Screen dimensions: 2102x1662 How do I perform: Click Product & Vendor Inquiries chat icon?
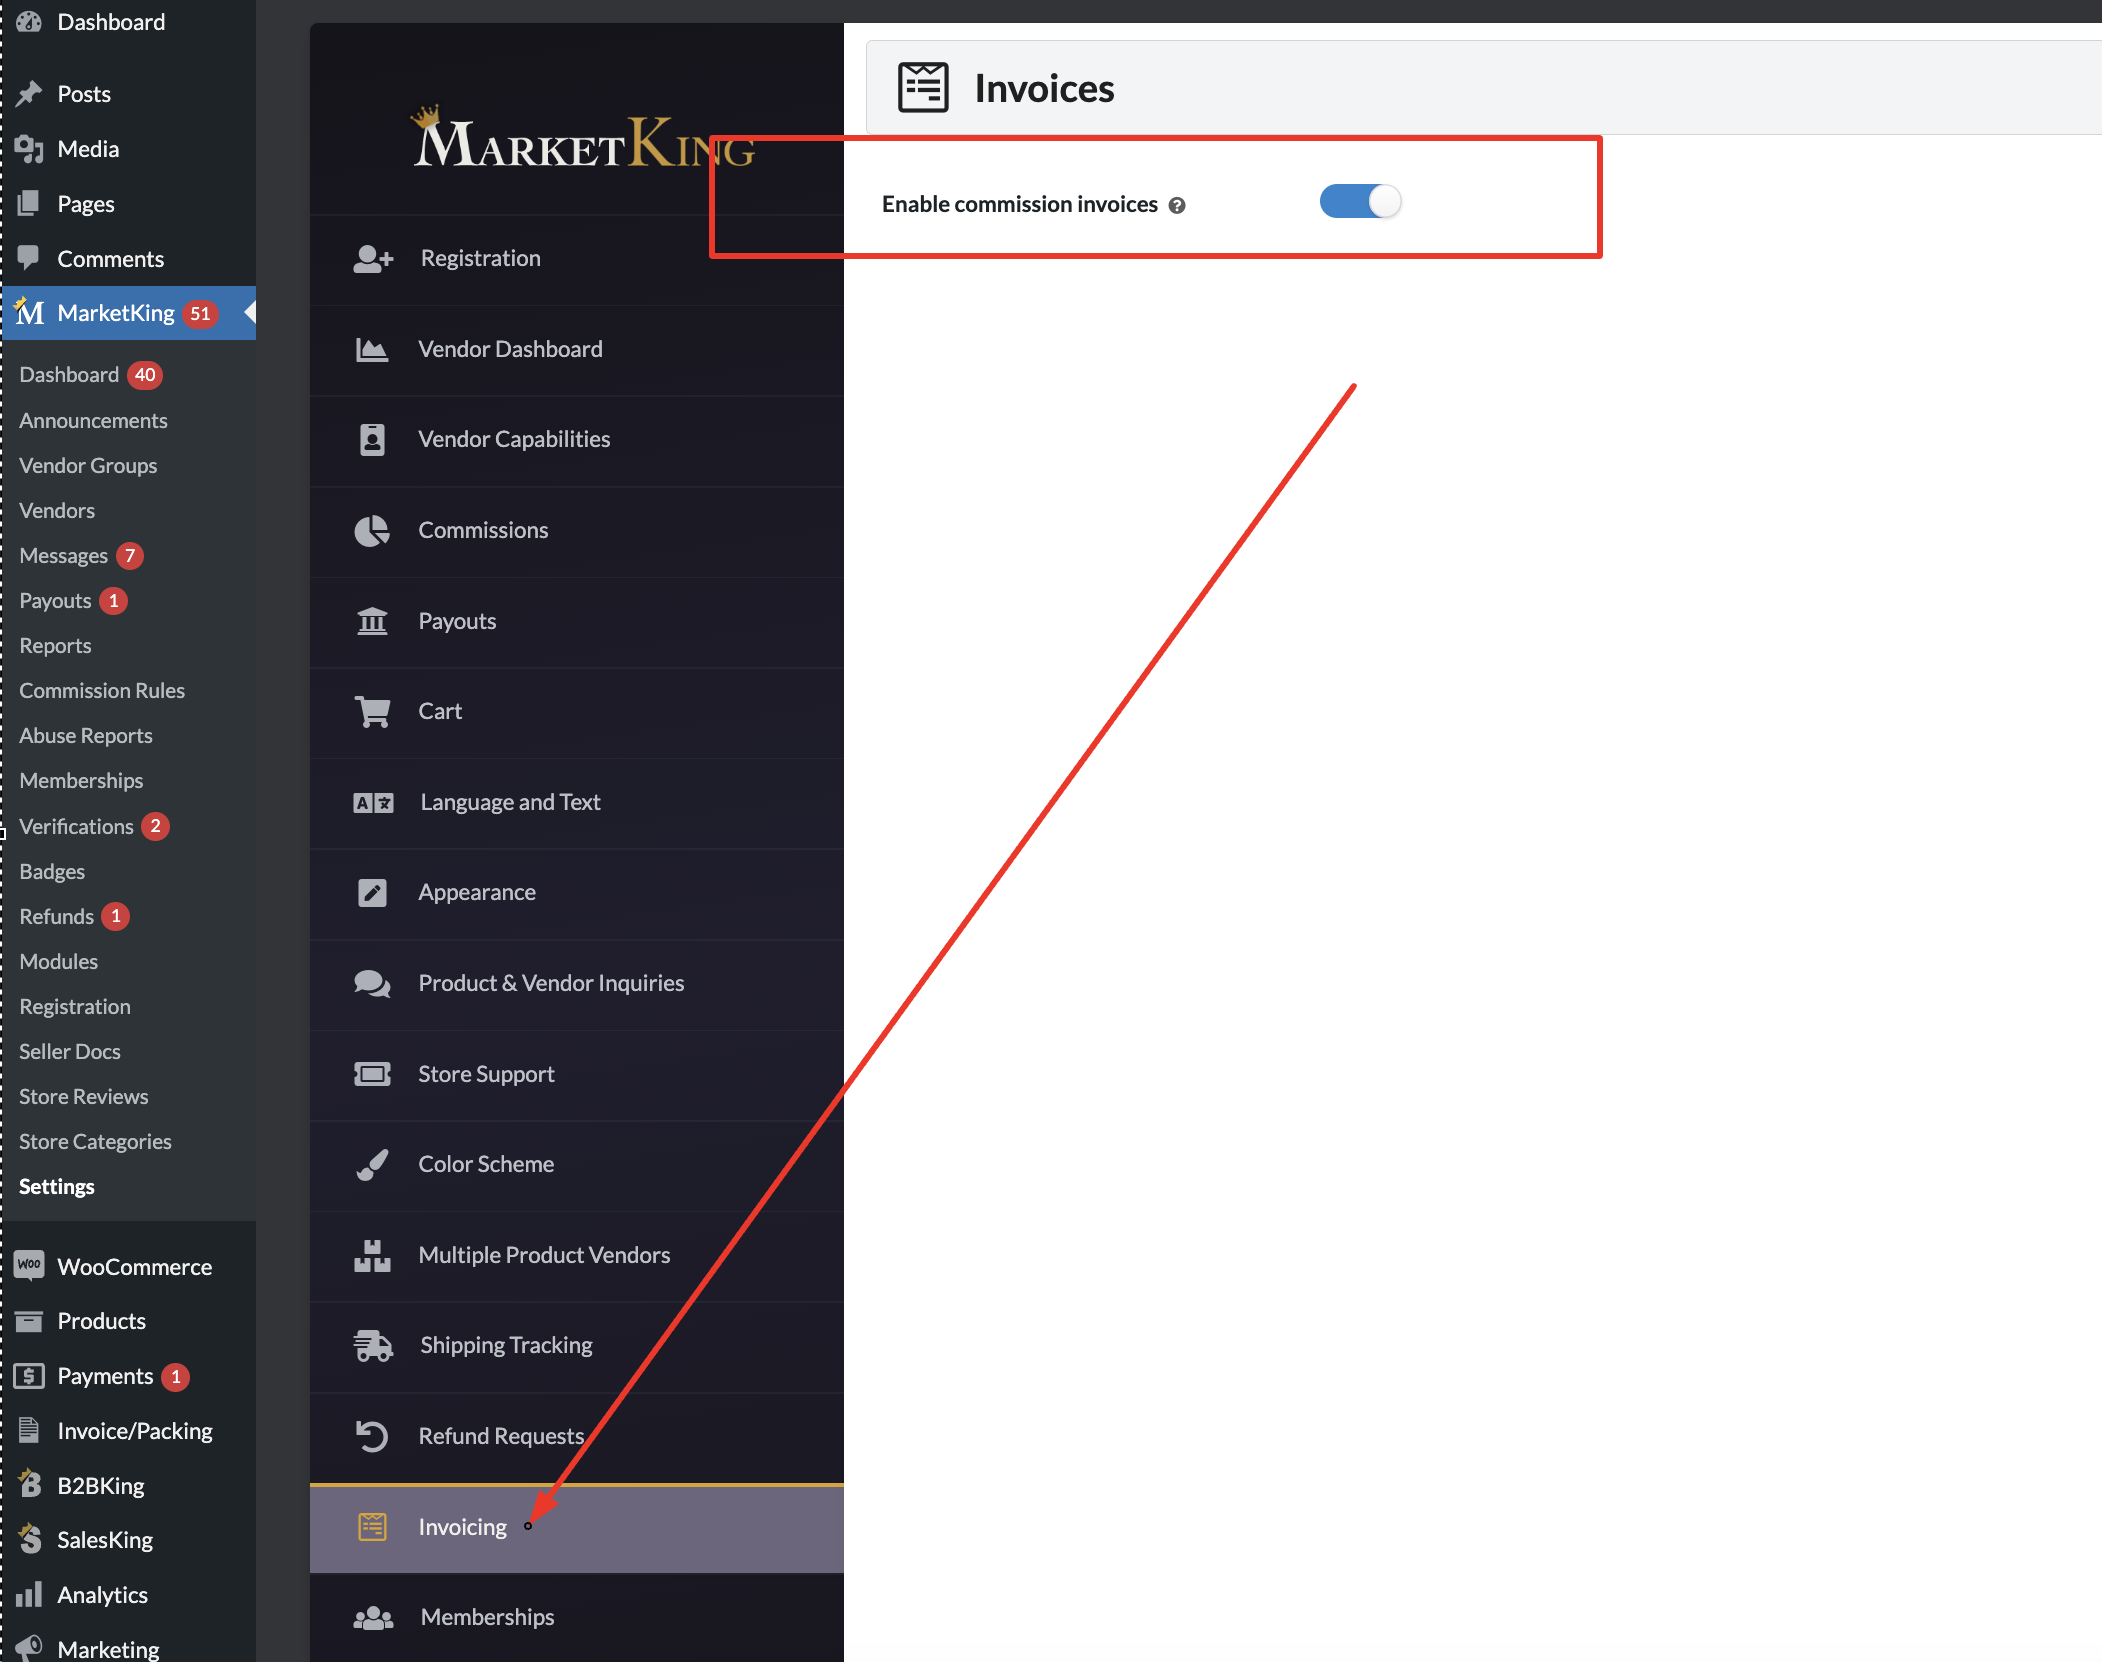pos(372,984)
